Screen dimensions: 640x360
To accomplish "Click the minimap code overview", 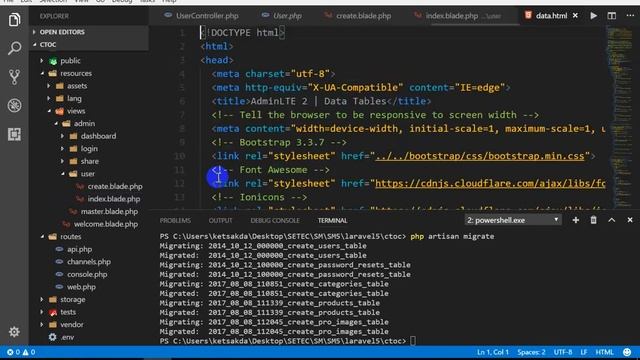I will pos(620,118).
